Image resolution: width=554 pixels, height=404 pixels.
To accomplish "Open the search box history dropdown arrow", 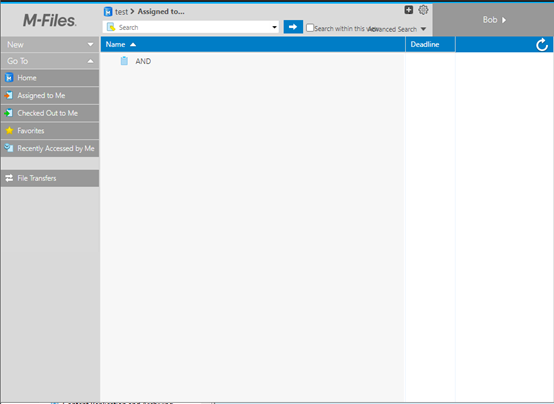I will pyautogui.click(x=274, y=27).
